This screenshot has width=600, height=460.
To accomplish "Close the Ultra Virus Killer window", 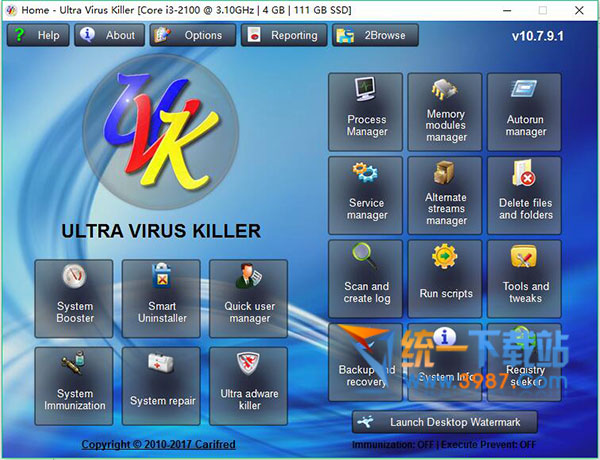I will tap(579, 10).
